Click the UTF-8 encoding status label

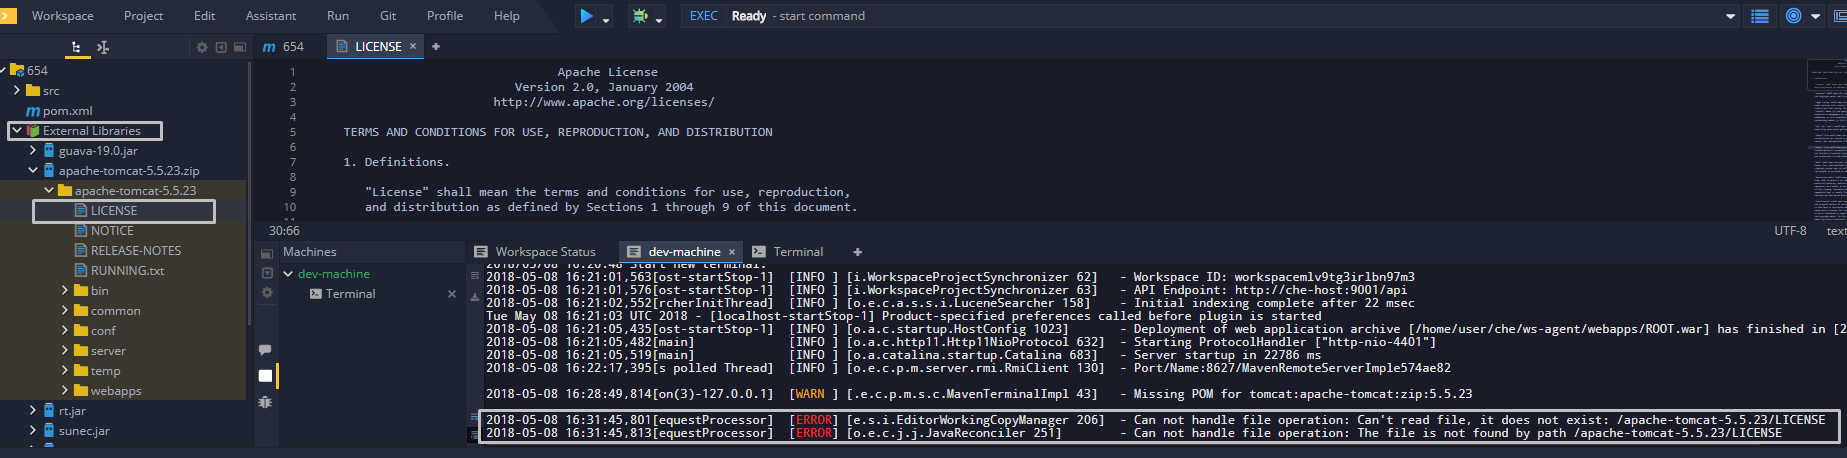[x=1790, y=230]
